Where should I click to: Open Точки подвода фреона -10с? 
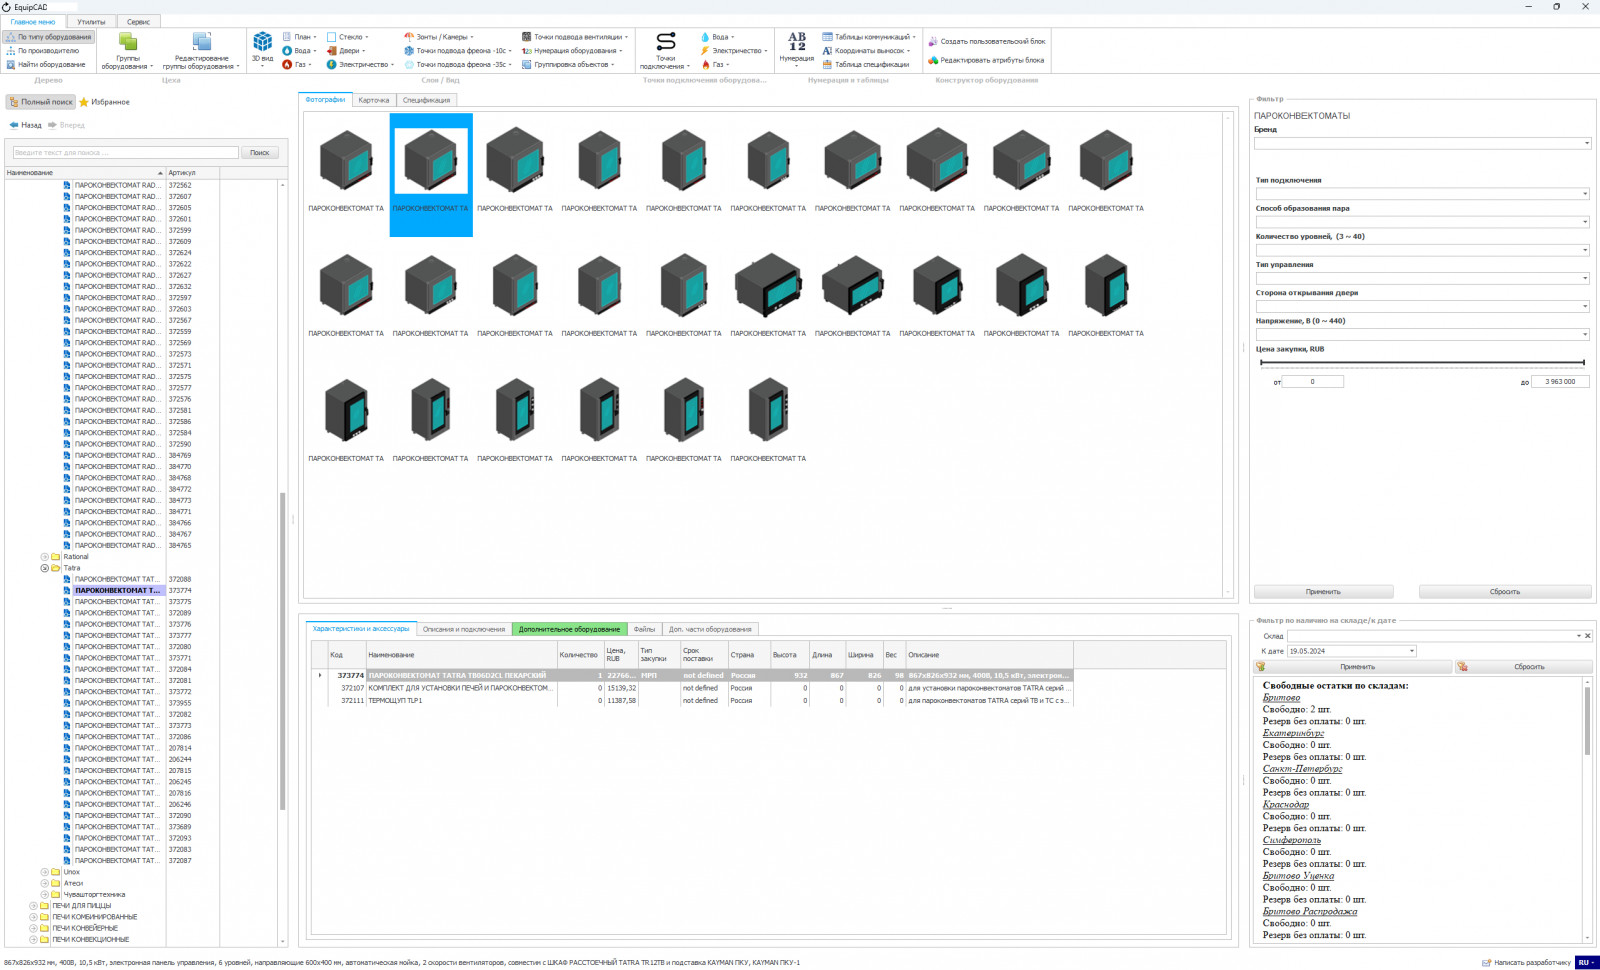[x=458, y=51]
